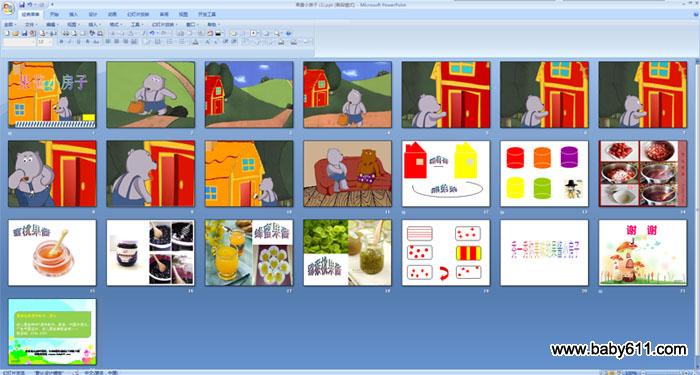The width and height of the screenshot is (700, 375).
Task: Click the Open folder icon in the classic toolbar
Action: [x=15, y=33]
